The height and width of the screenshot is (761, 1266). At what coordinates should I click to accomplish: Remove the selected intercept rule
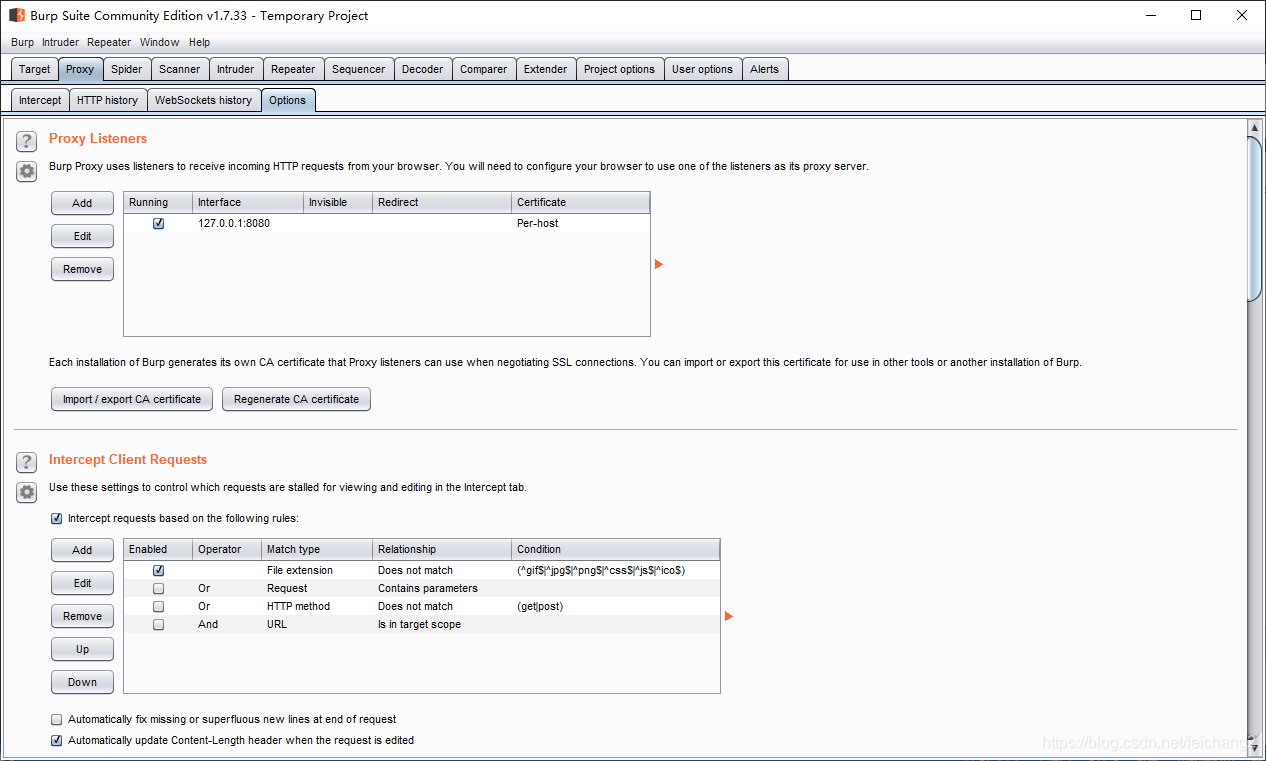point(83,616)
